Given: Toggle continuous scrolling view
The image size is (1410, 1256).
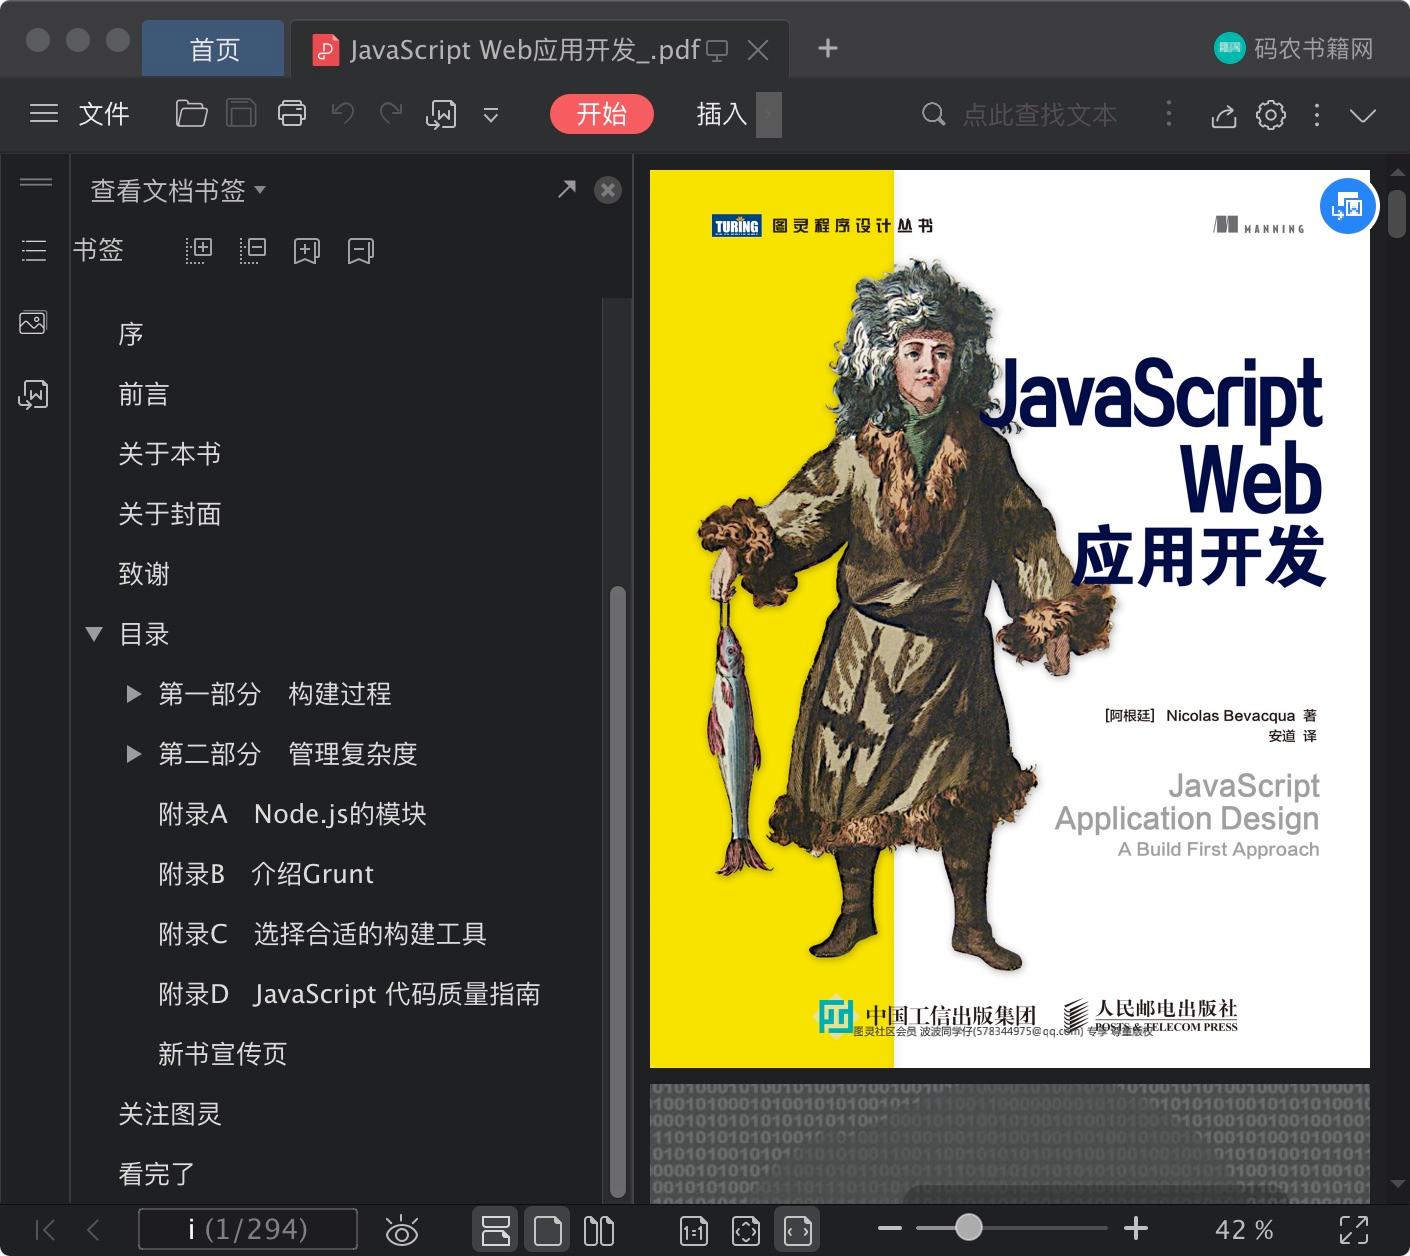Looking at the screenshot, I should 496,1230.
